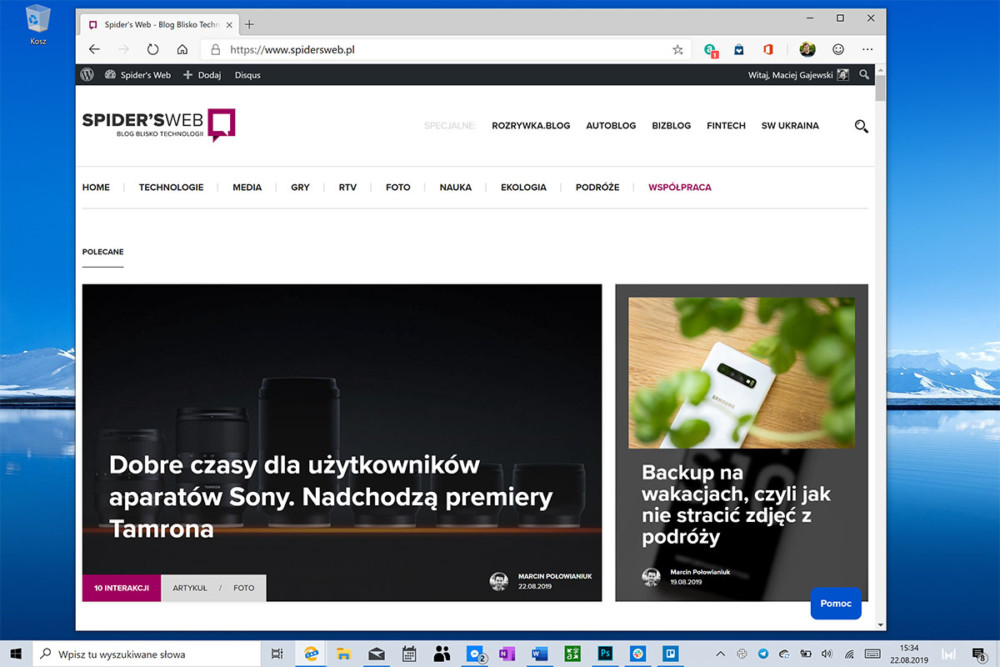
Task: Open File Explorer from the taskbar
Action: pos(344,654)
